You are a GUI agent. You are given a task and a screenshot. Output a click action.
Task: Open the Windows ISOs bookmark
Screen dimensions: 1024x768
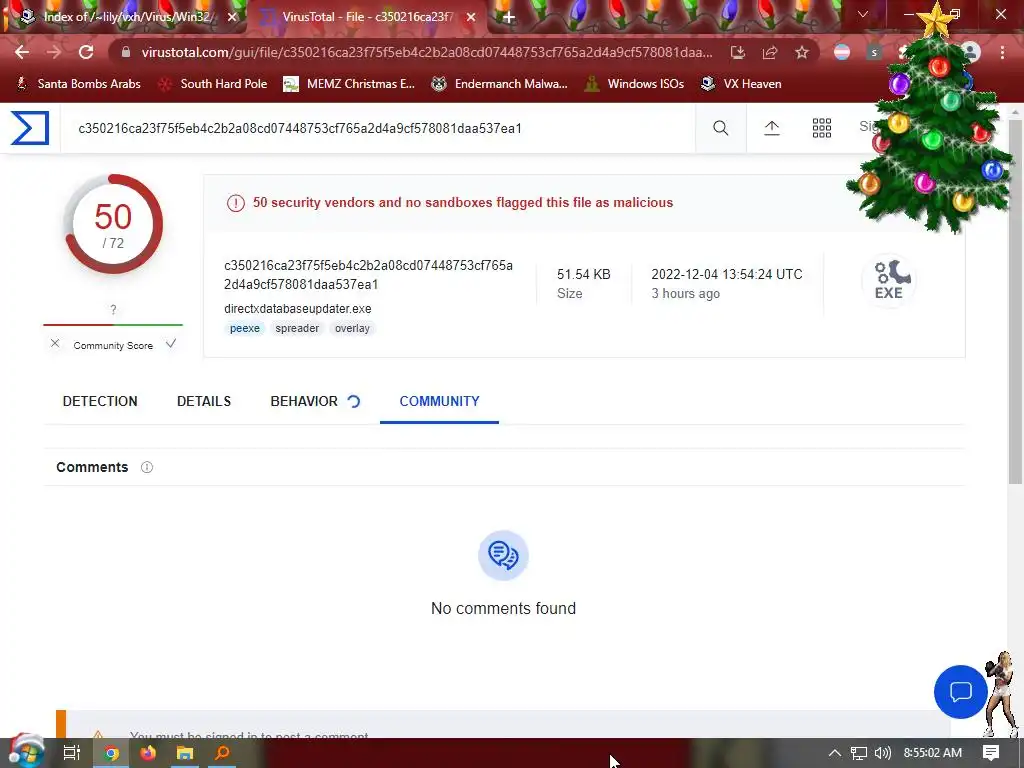634,84
